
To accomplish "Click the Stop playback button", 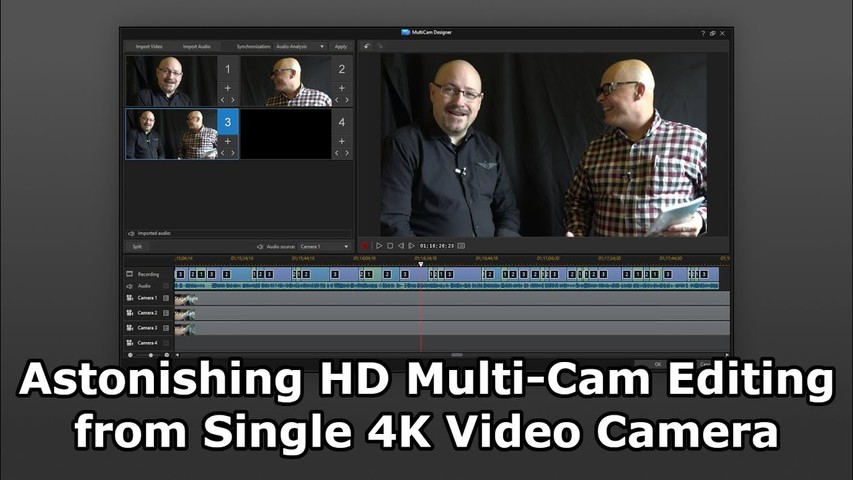I will click(390, 245).
